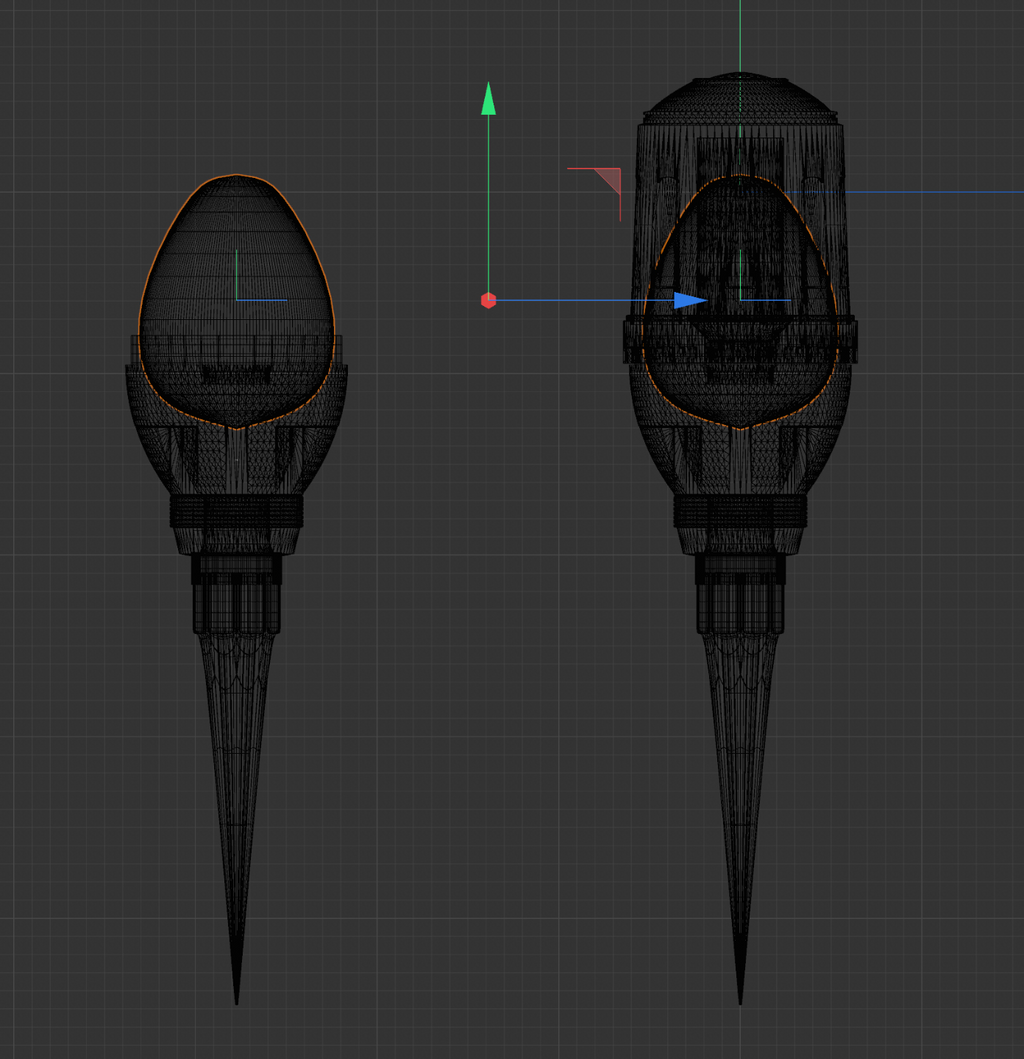Click the red corner plane handle of gizmo
Image resolution: width=1024 pixels, height=1059 pixels.
point(608,181)
